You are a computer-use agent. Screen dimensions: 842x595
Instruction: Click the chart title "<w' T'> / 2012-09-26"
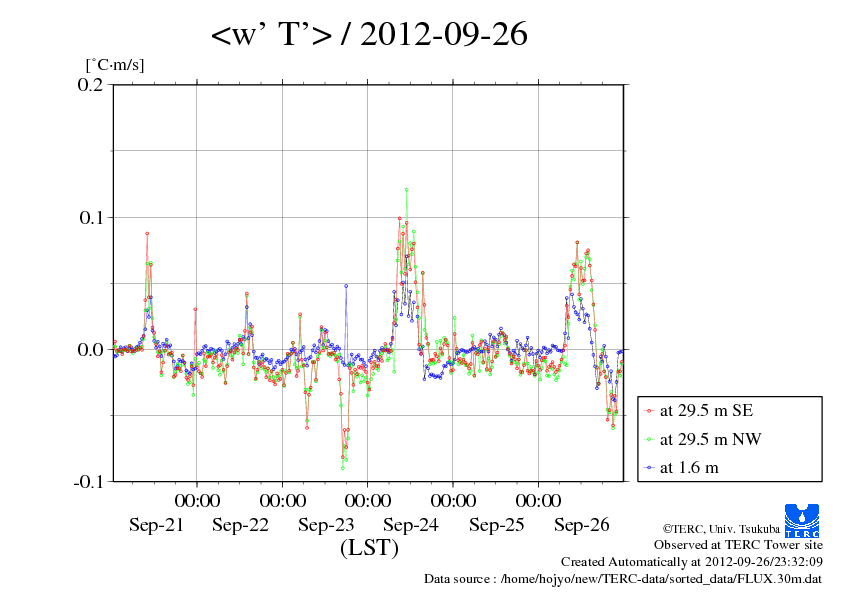coord(369,34)
